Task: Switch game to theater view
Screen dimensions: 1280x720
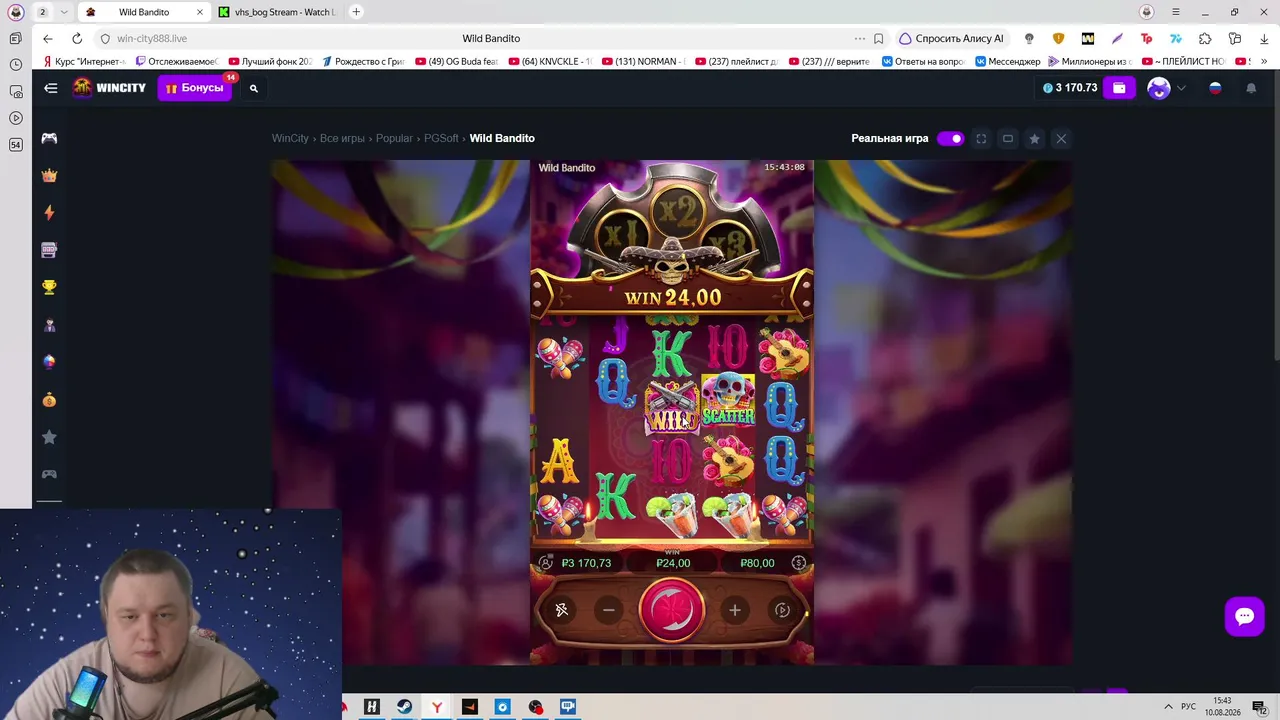Action: [1008, 139]
